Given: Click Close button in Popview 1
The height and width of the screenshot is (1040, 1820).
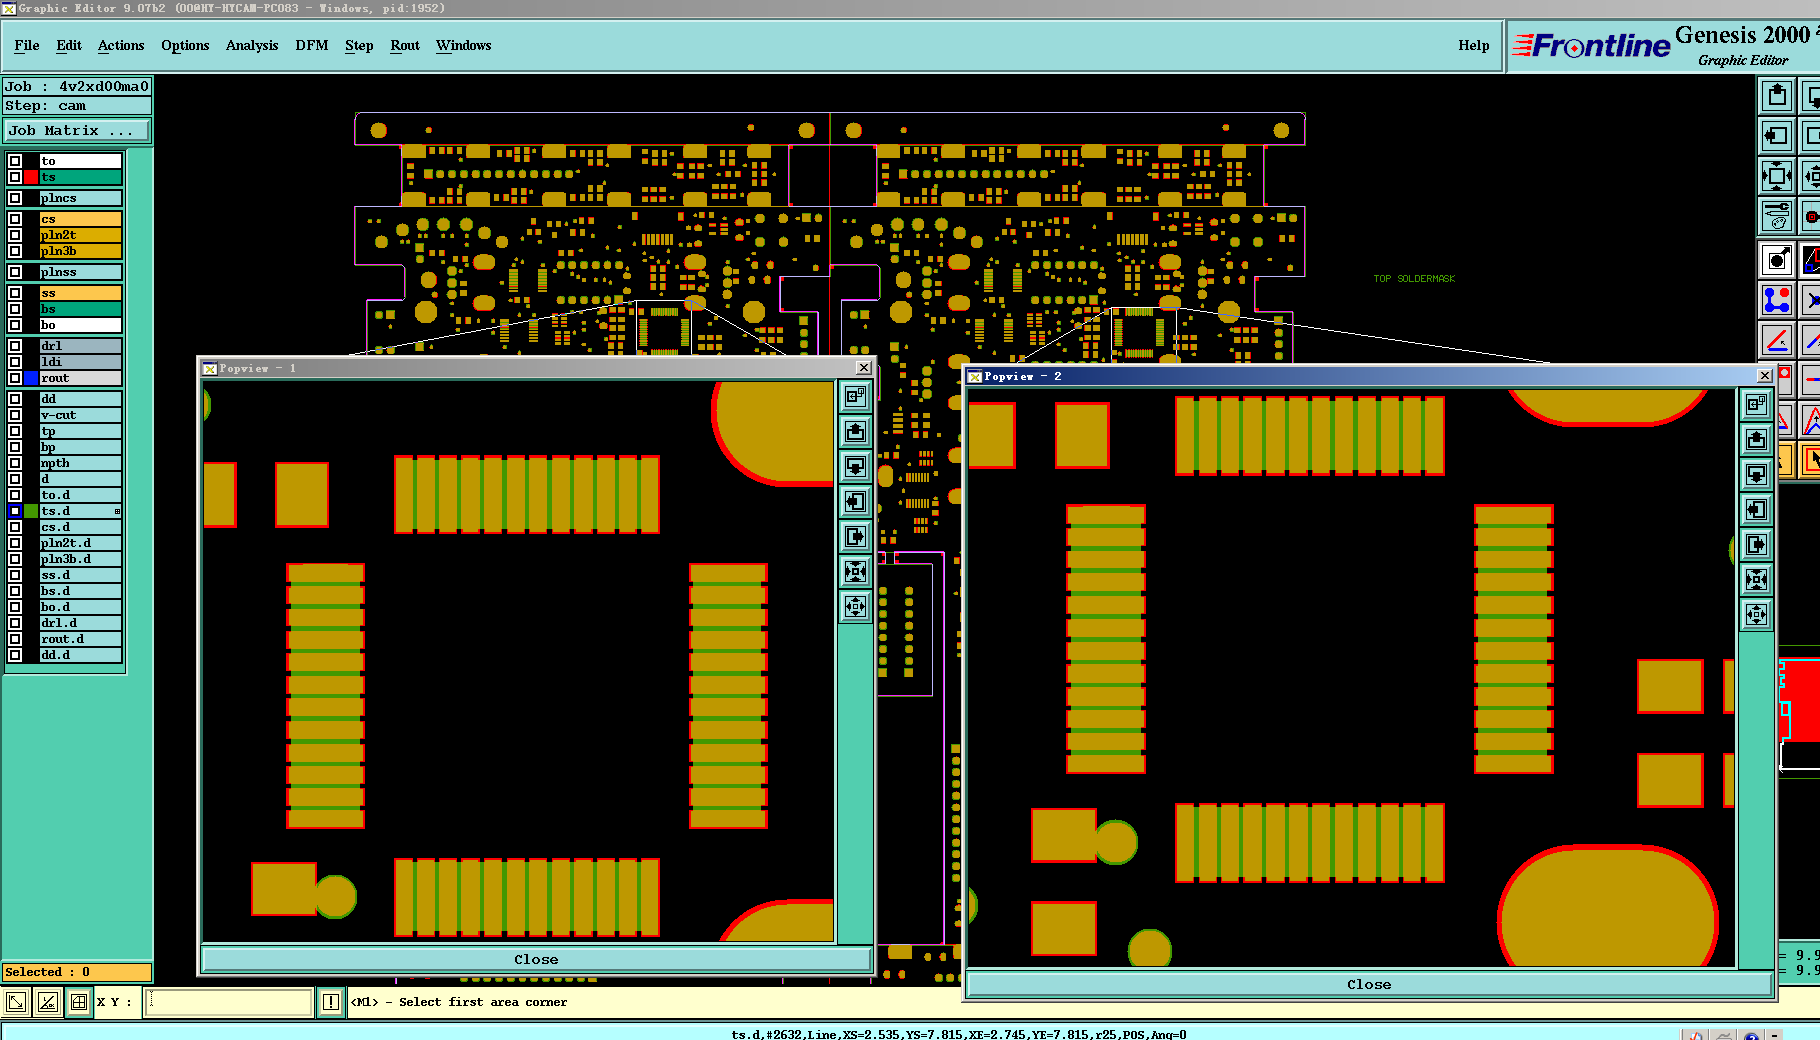Looking at the screenshot, I should click(536, 959).
